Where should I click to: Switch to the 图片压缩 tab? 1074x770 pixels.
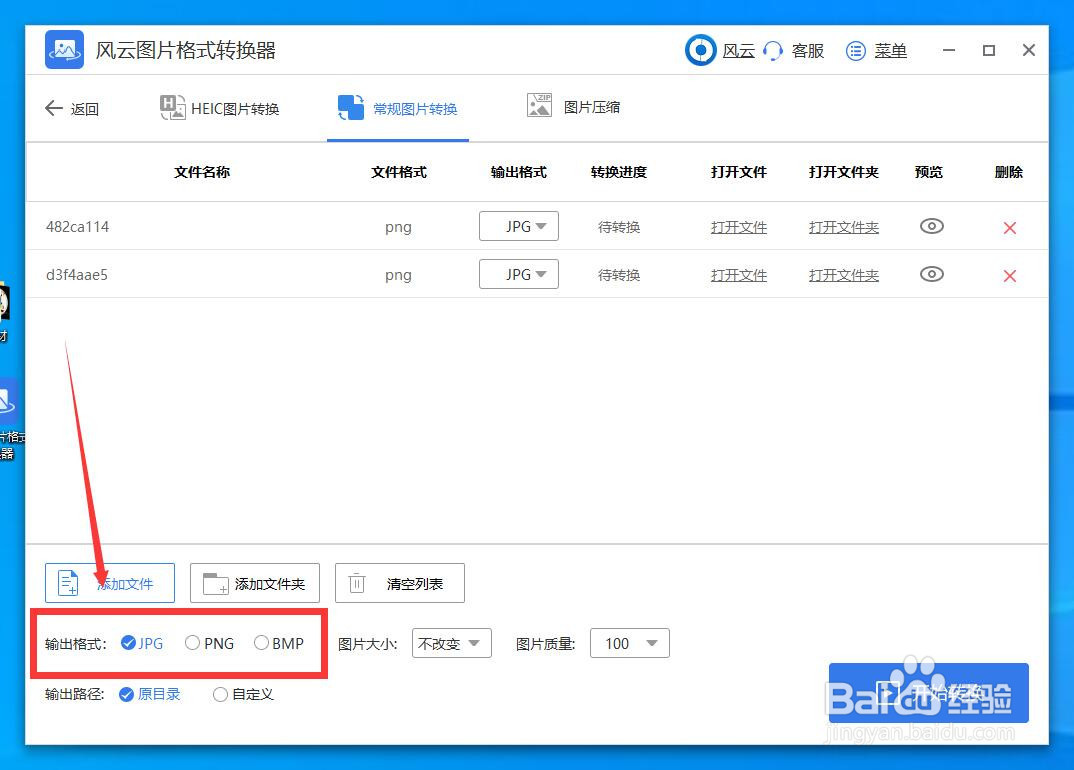click(x=575, y=108)
